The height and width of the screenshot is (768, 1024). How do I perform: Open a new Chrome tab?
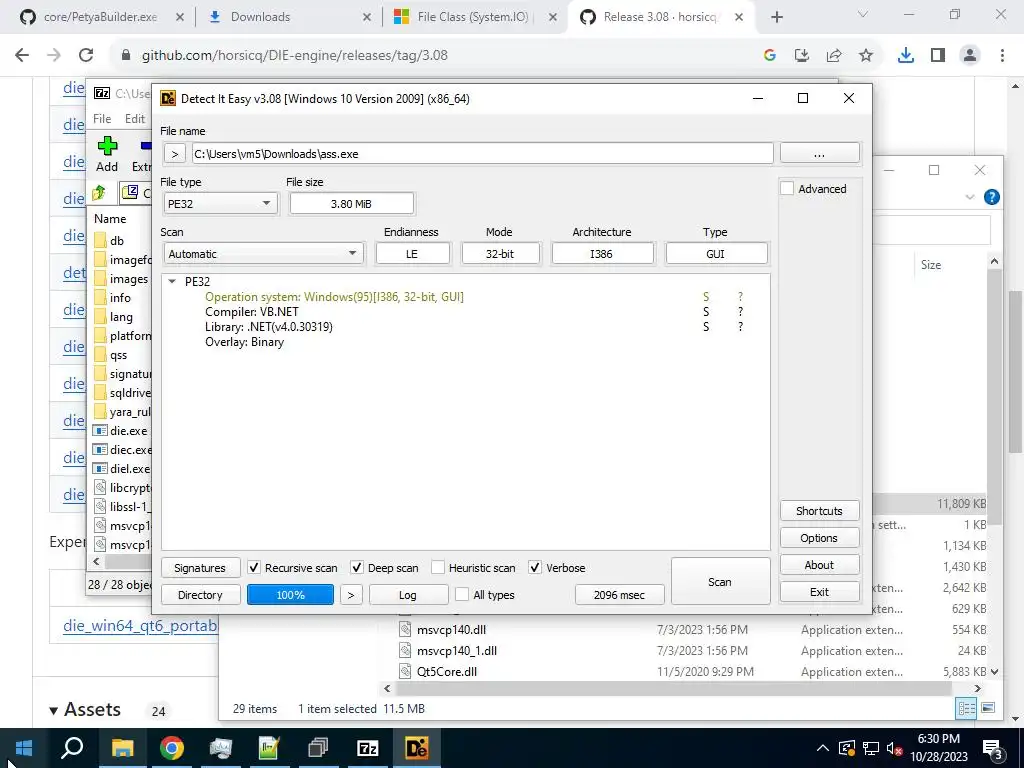(x=776, y=17)
